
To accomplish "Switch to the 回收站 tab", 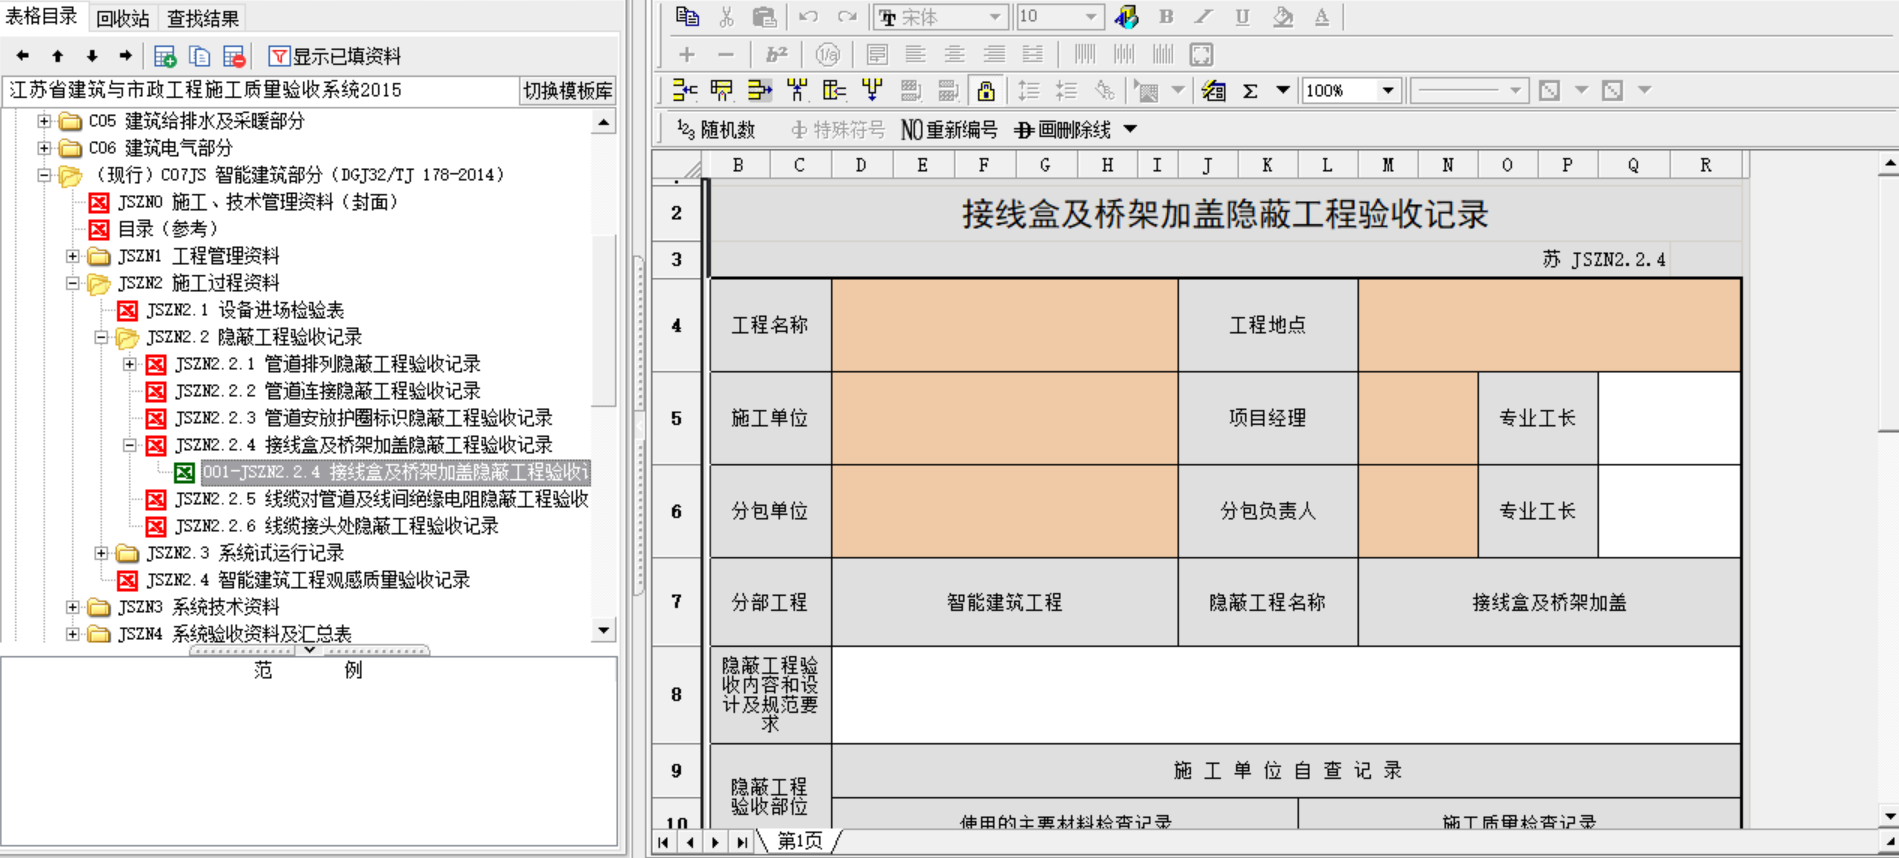I will click(123, 18).
